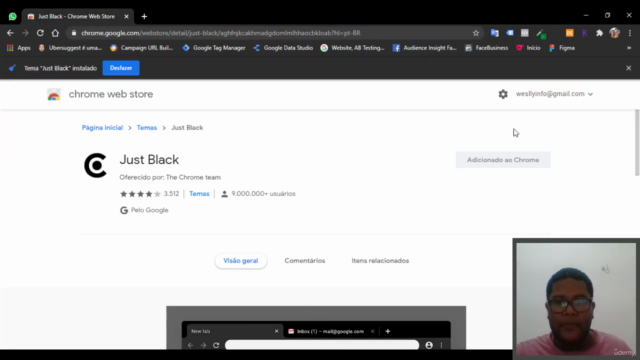Open the Ubersuggest bookmark
The width and height of the screenshot is (640, 360).
70,48
